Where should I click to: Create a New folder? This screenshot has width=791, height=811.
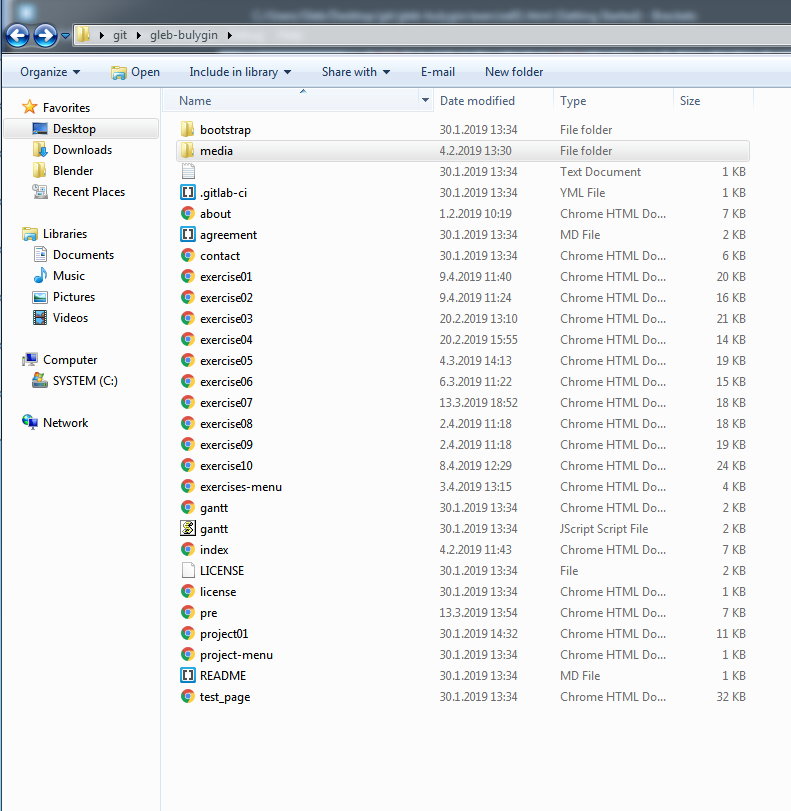(x=514, y=72)
